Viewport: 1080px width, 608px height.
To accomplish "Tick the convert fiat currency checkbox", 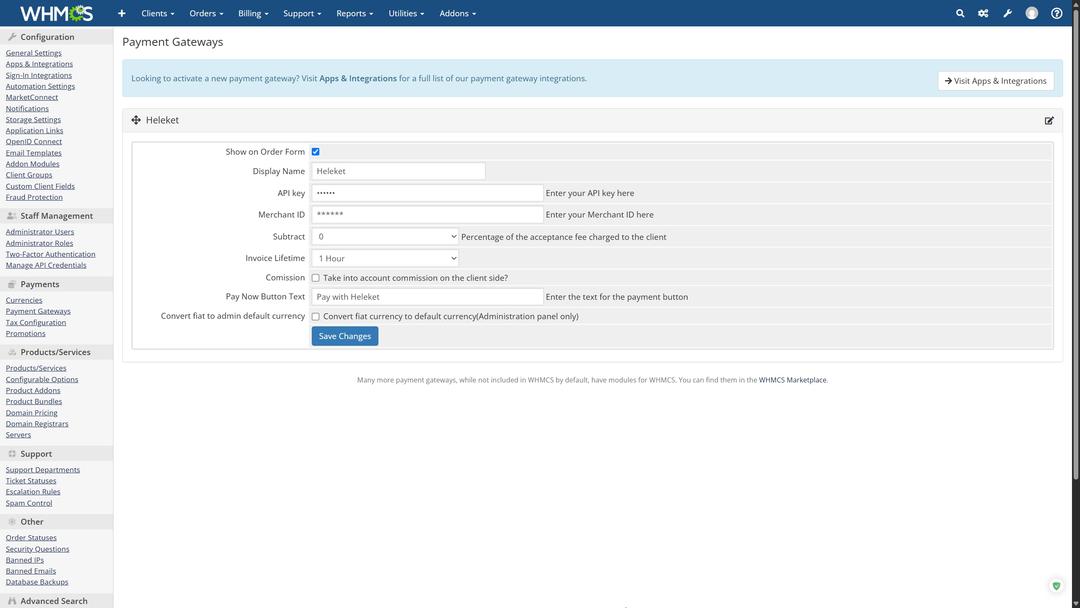I will click(x=316, y=317).
